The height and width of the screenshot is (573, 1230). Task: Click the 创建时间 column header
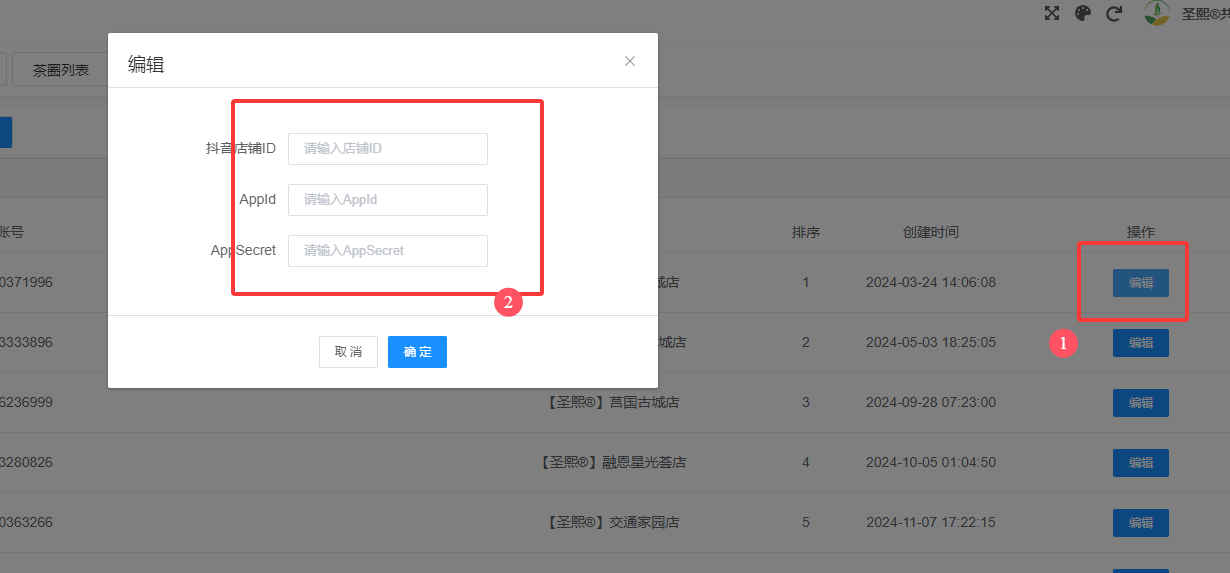(931, 232)
